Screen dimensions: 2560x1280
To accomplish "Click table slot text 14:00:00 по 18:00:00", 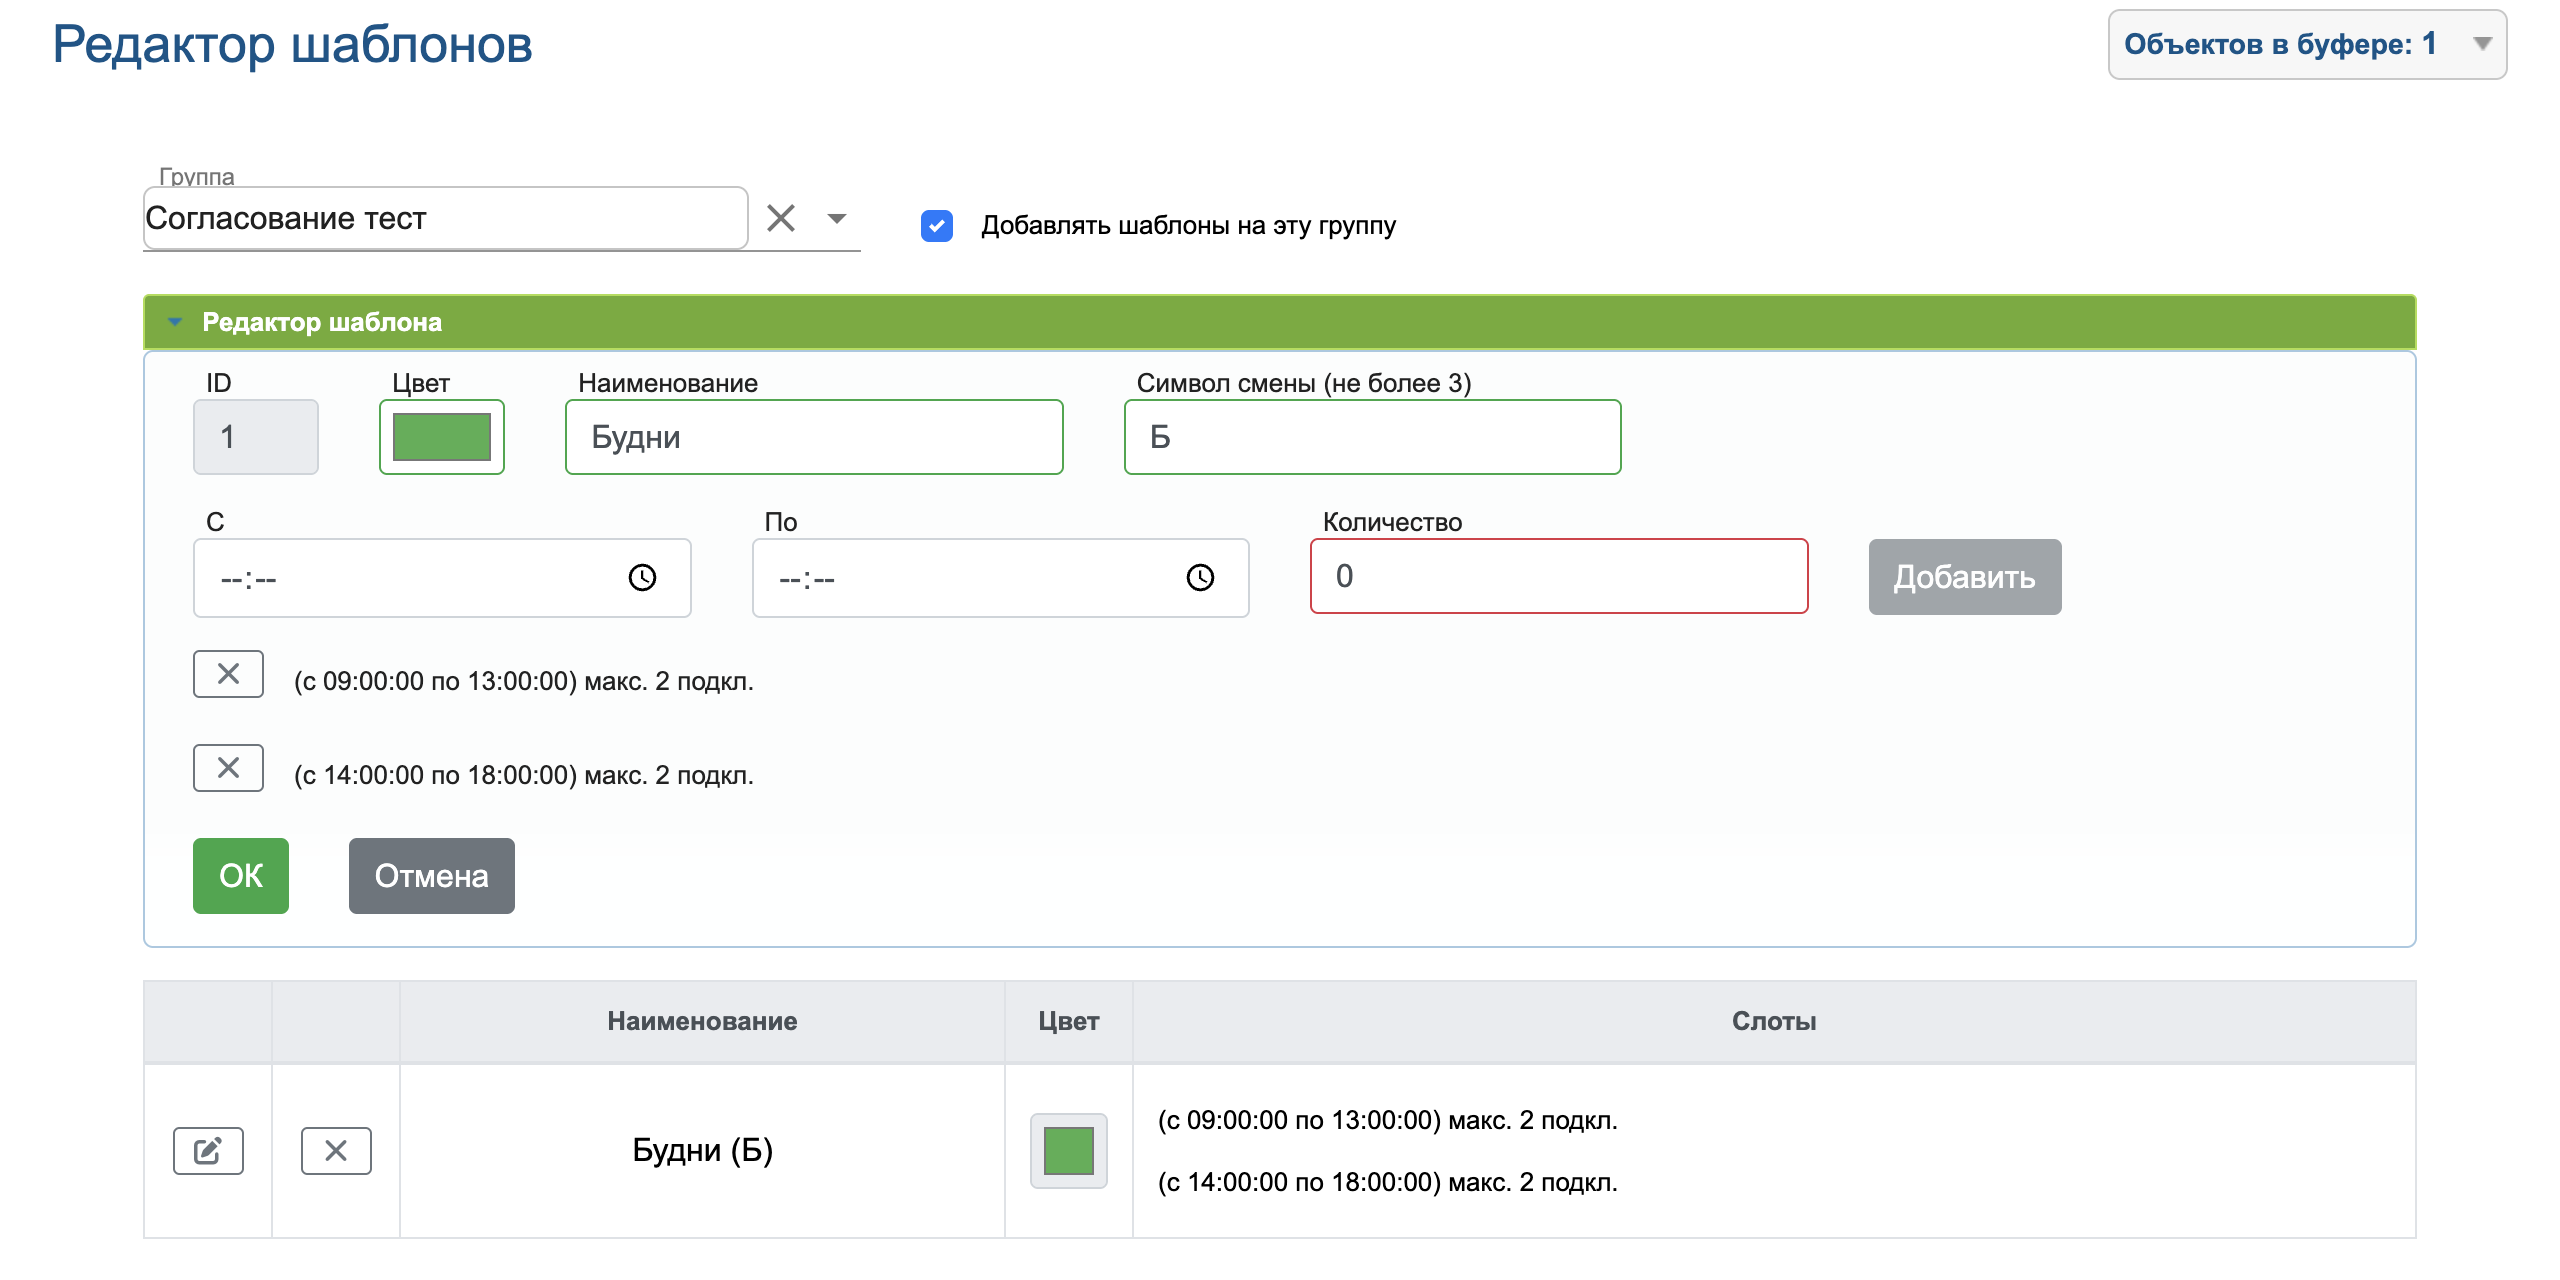I will coord(1388,1182).
